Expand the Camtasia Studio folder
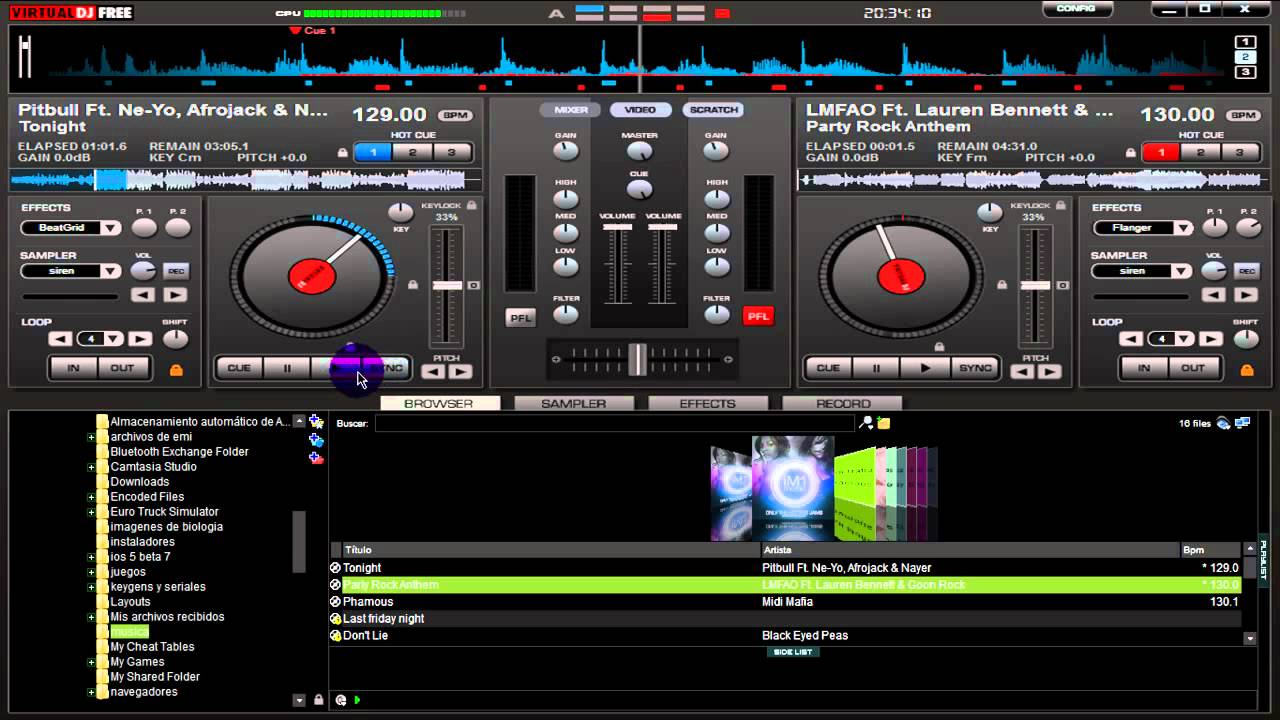The width and height of the screenshot is (1280, 720). pos(91,467)
